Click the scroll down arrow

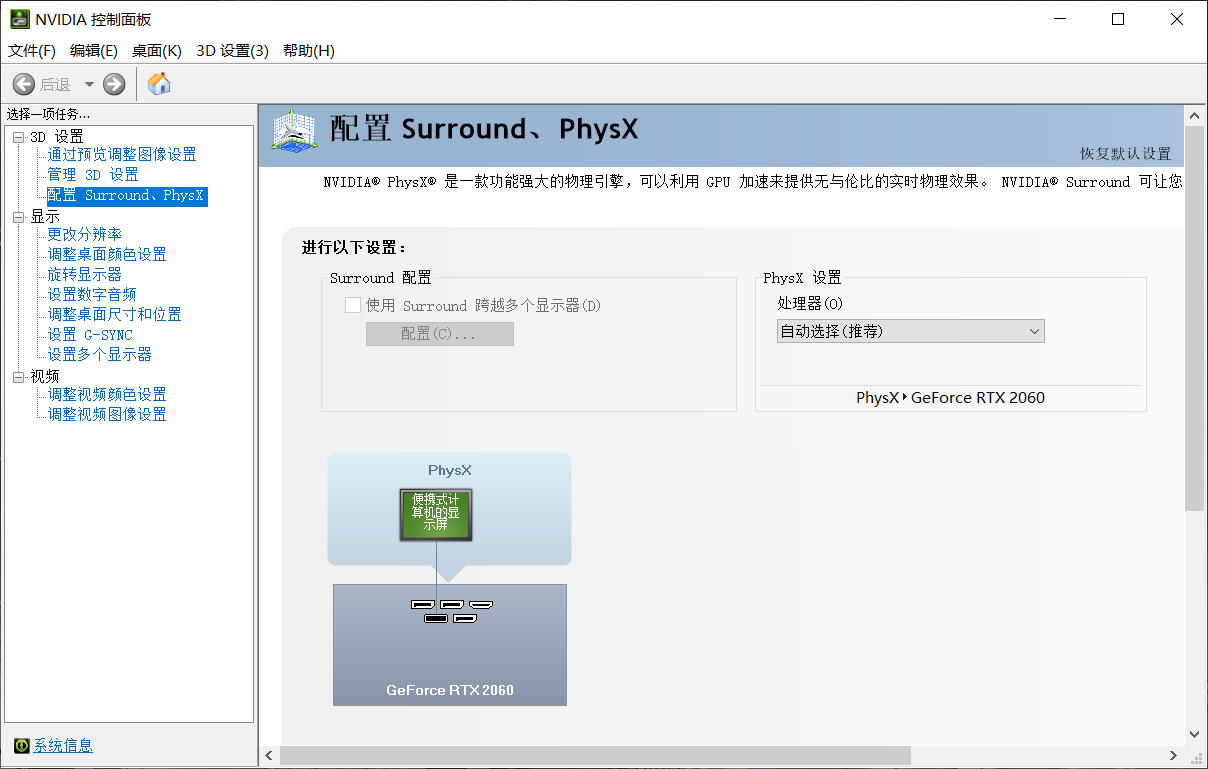point(1195,735)
